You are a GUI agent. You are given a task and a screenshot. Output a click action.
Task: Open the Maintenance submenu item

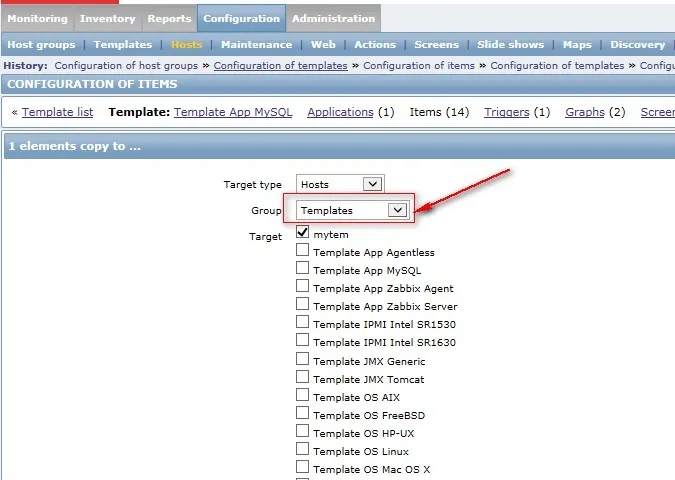257,44
